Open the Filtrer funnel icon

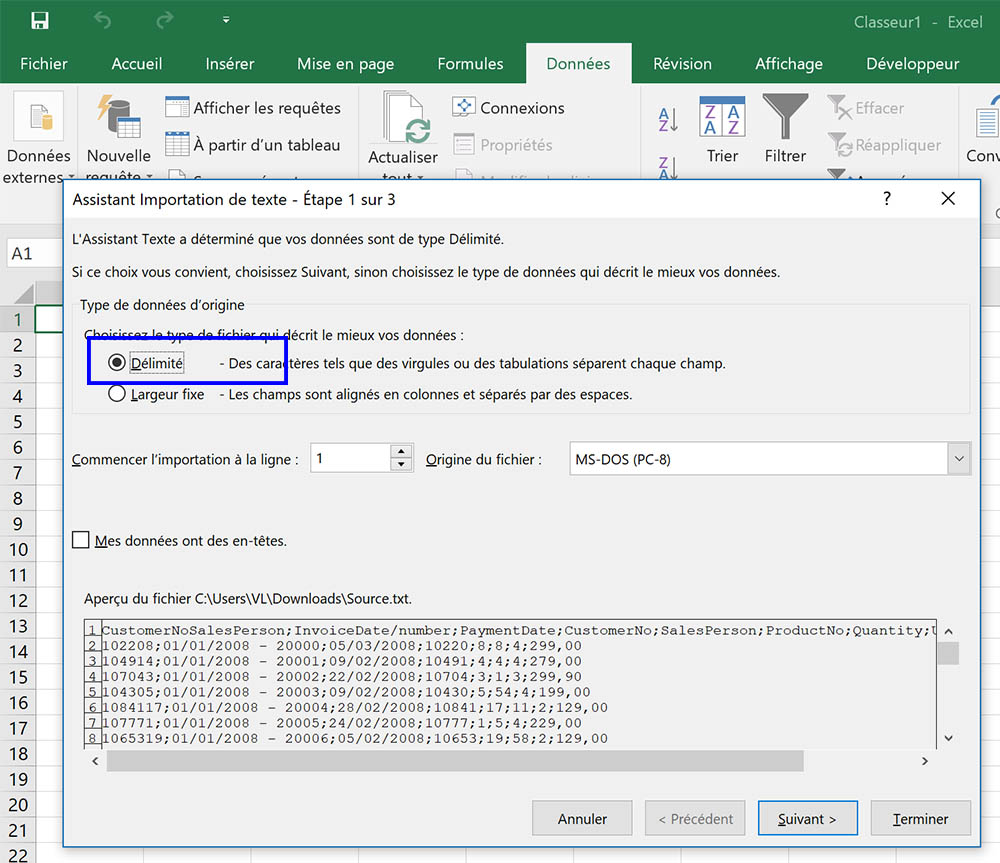click(785, 117)
